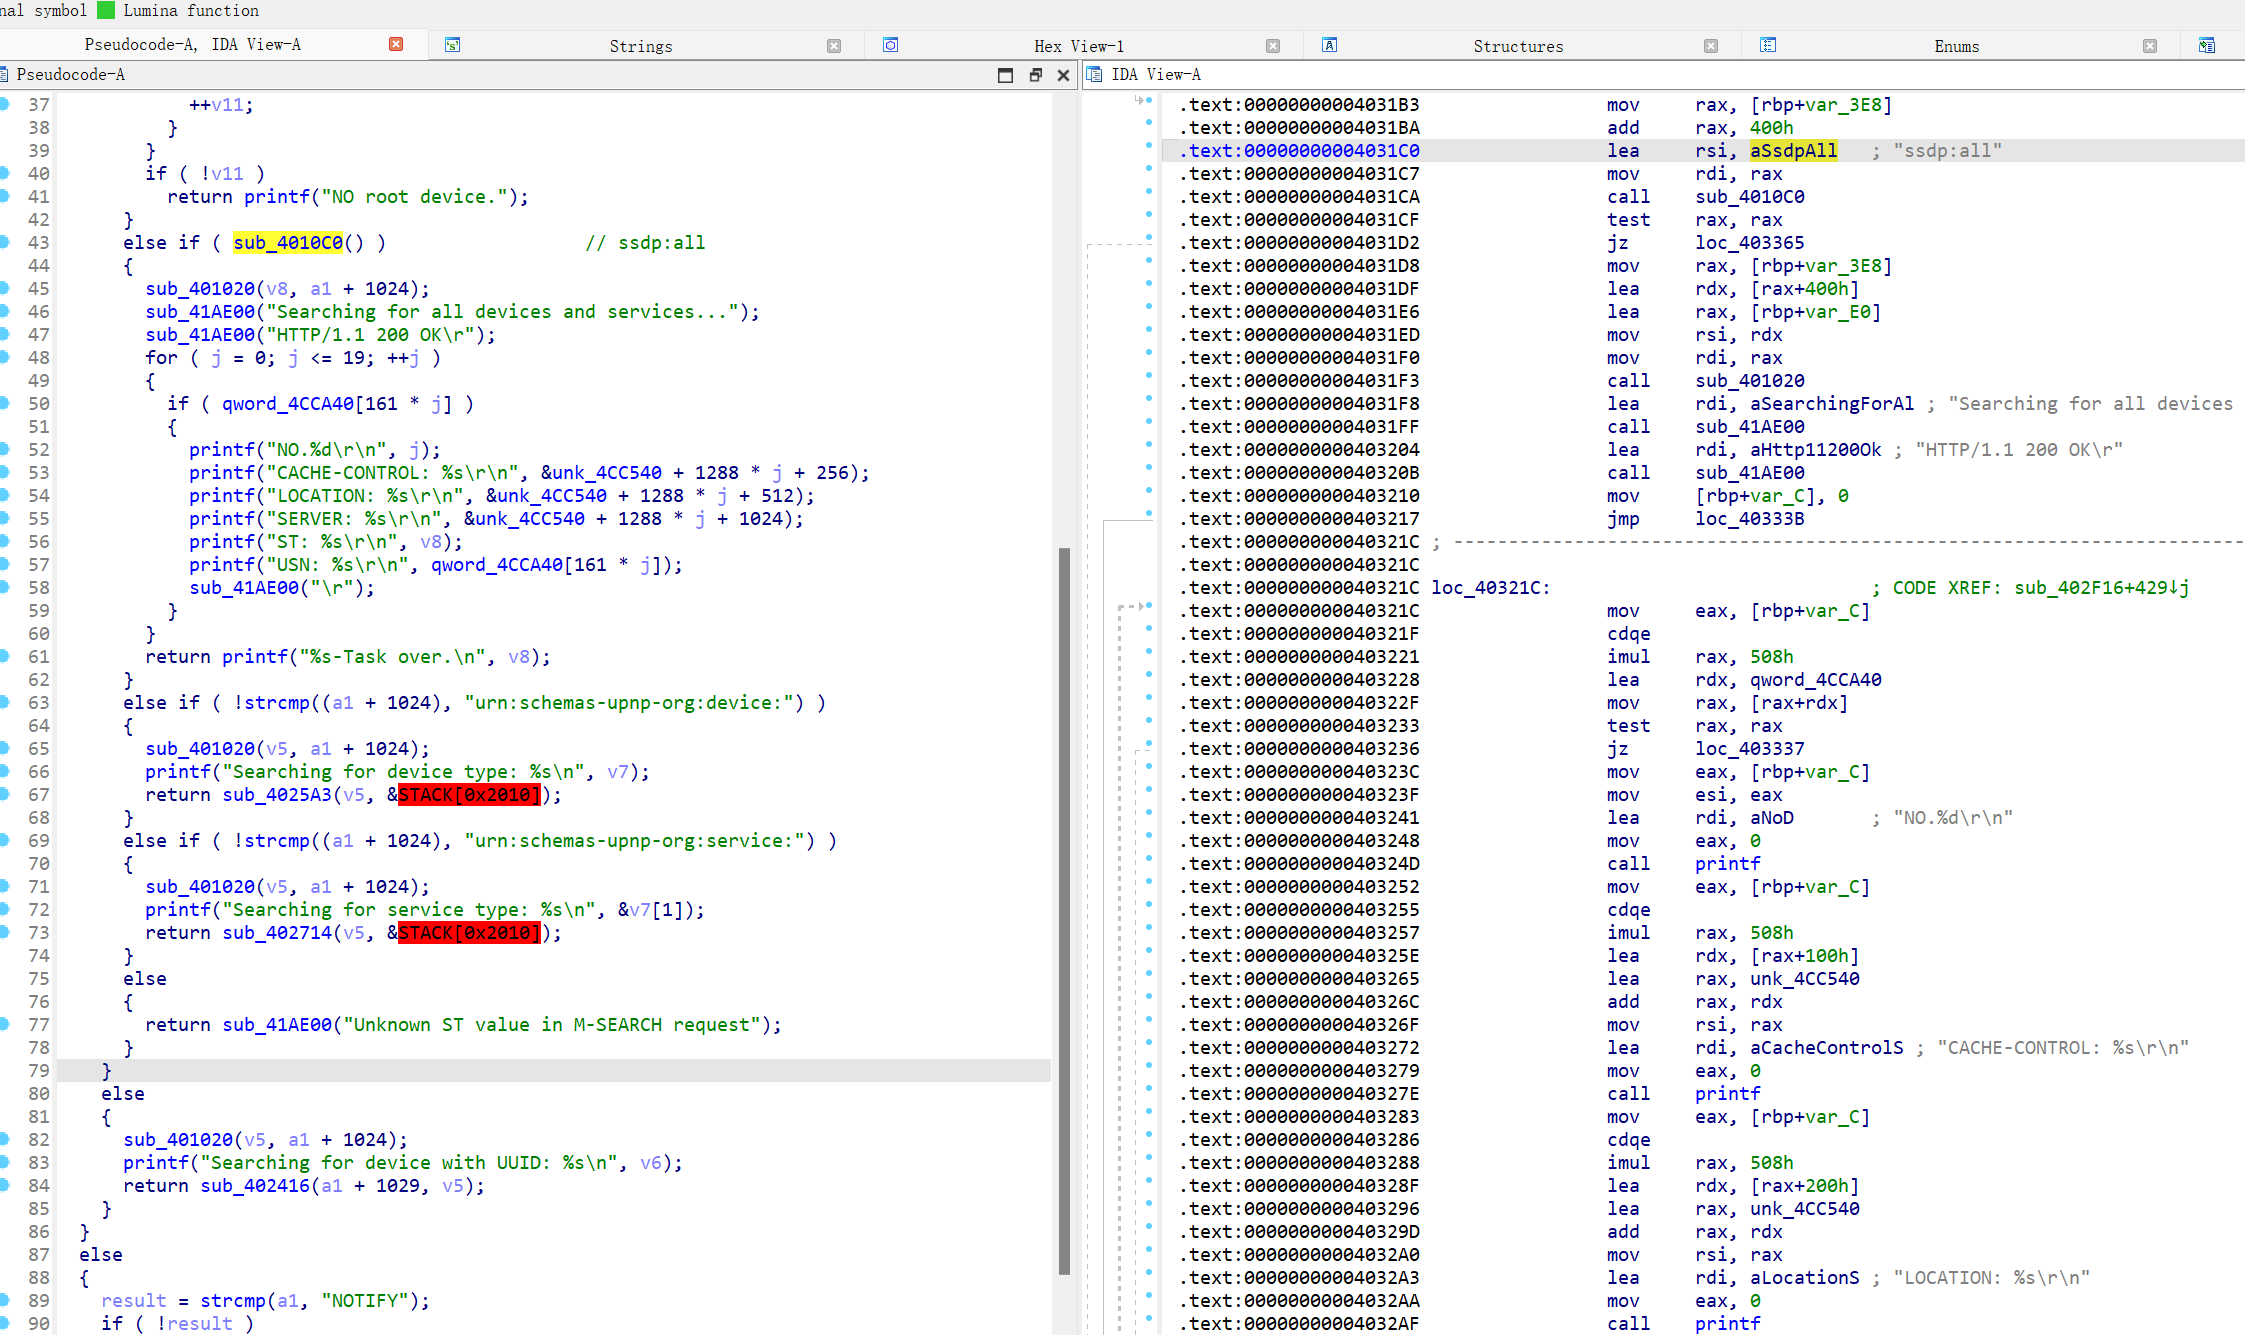Click the Pseudocode-A panel icon

pyautogui.click(x=4, y=74)
